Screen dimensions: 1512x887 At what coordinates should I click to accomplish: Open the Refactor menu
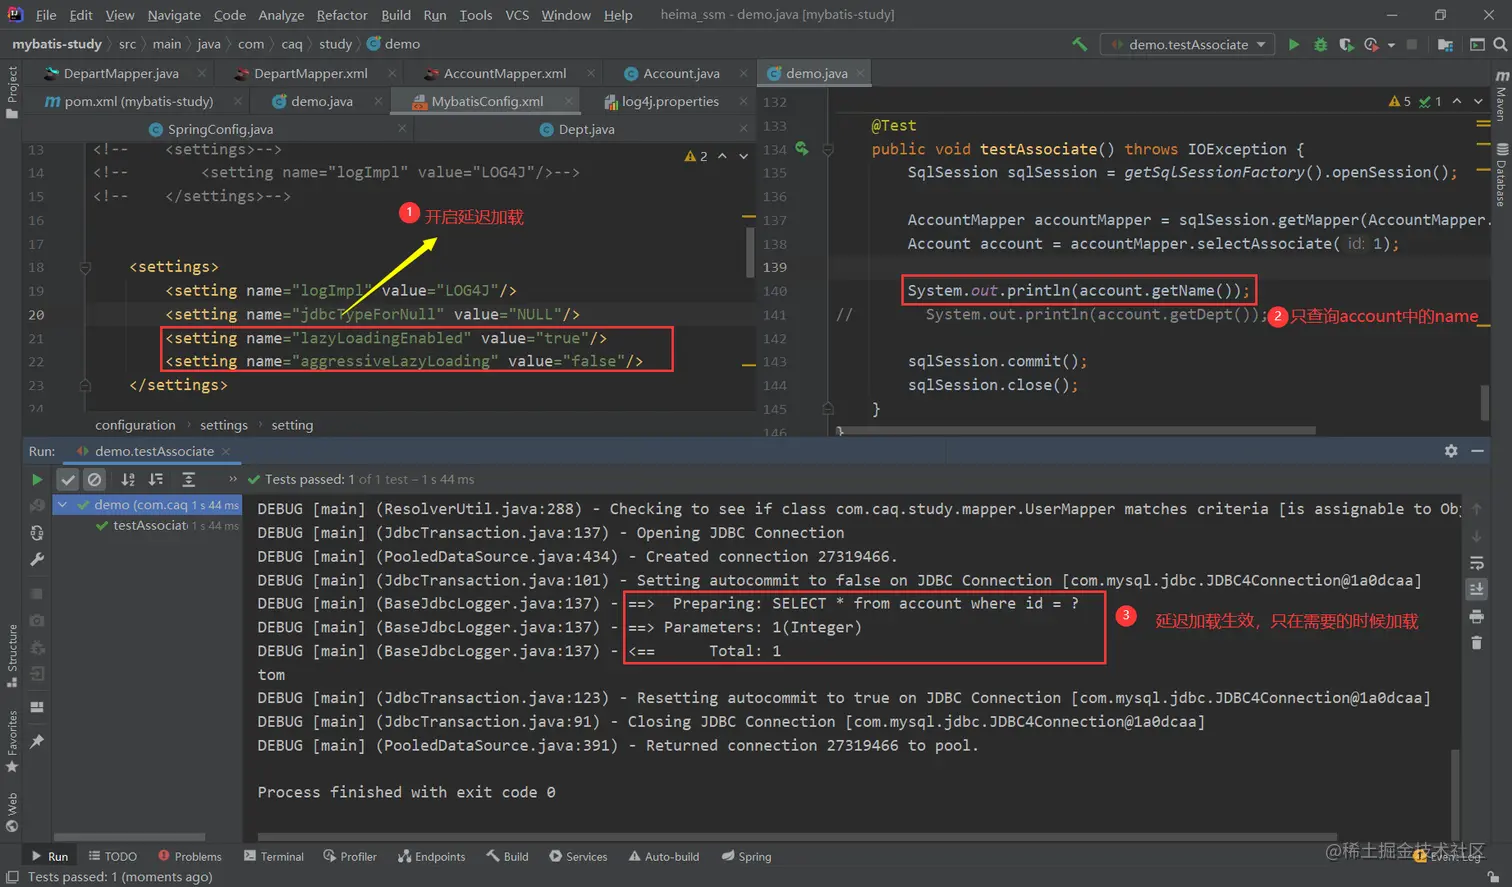click(342, 15)
